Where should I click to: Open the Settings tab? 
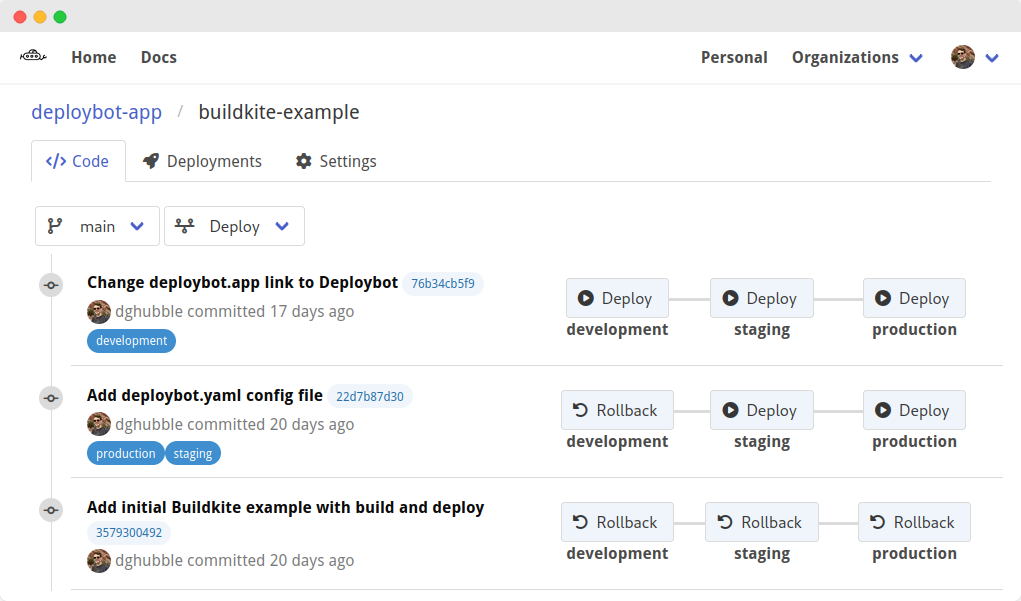pyautogui.click(x=336, y=161)
